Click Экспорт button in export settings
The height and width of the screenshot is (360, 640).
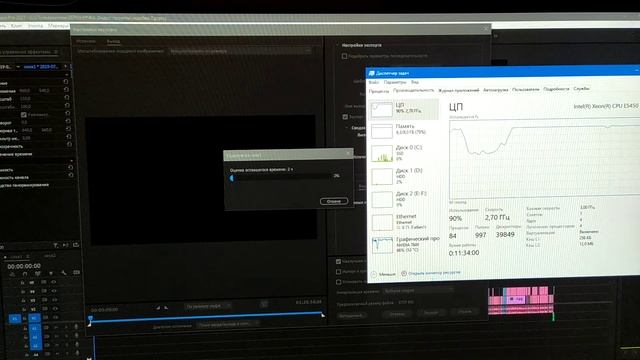pos(431,313)
